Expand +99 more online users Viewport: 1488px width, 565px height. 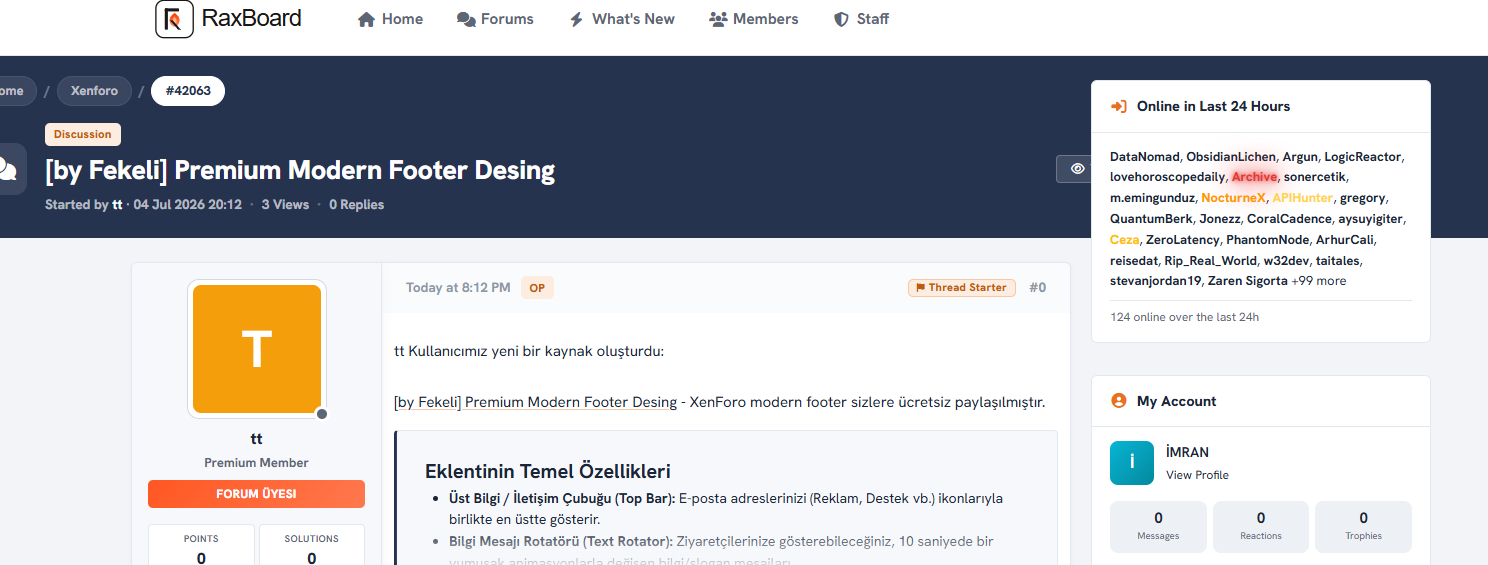click(1319, 281)
